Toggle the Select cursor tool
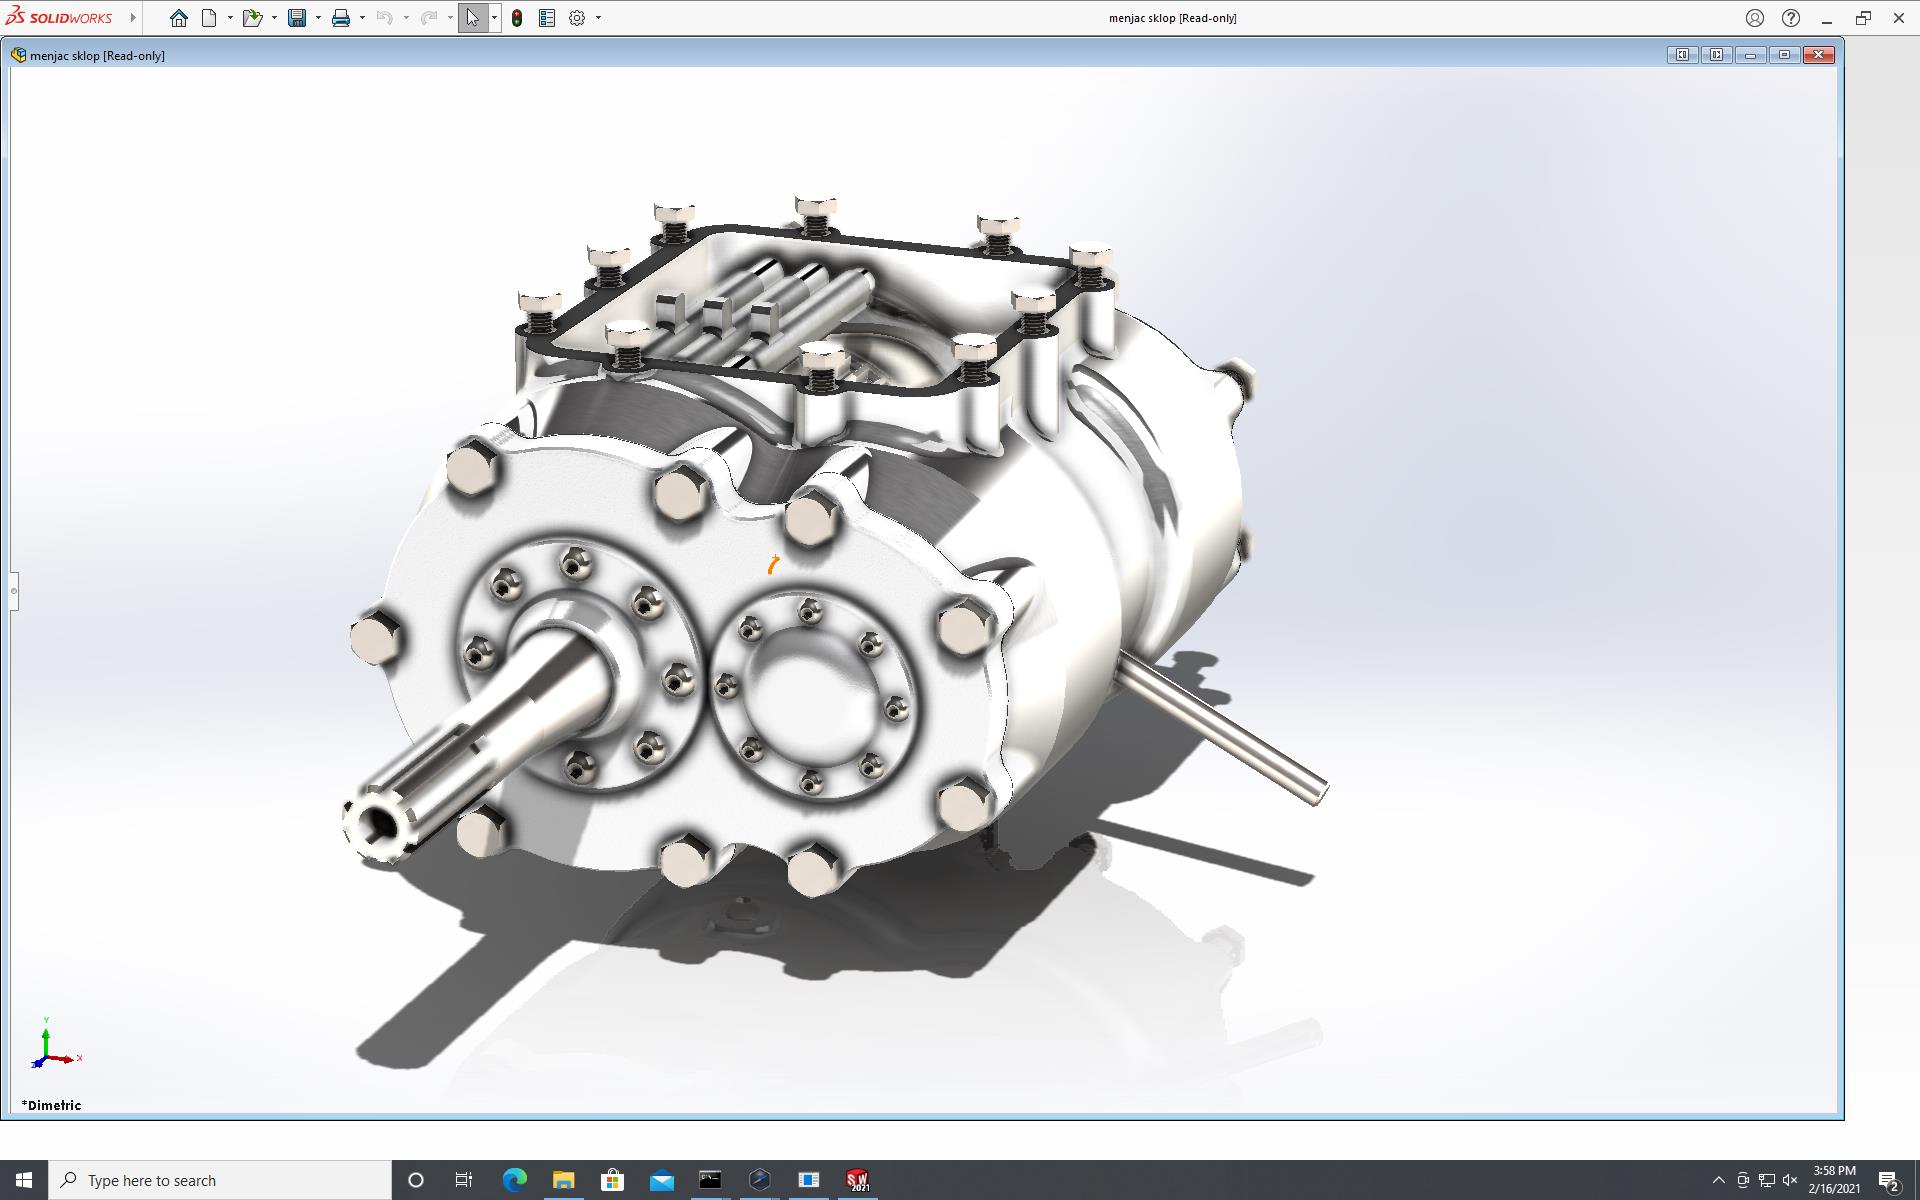The image size is (1920, 1200). tap(472, 18)
